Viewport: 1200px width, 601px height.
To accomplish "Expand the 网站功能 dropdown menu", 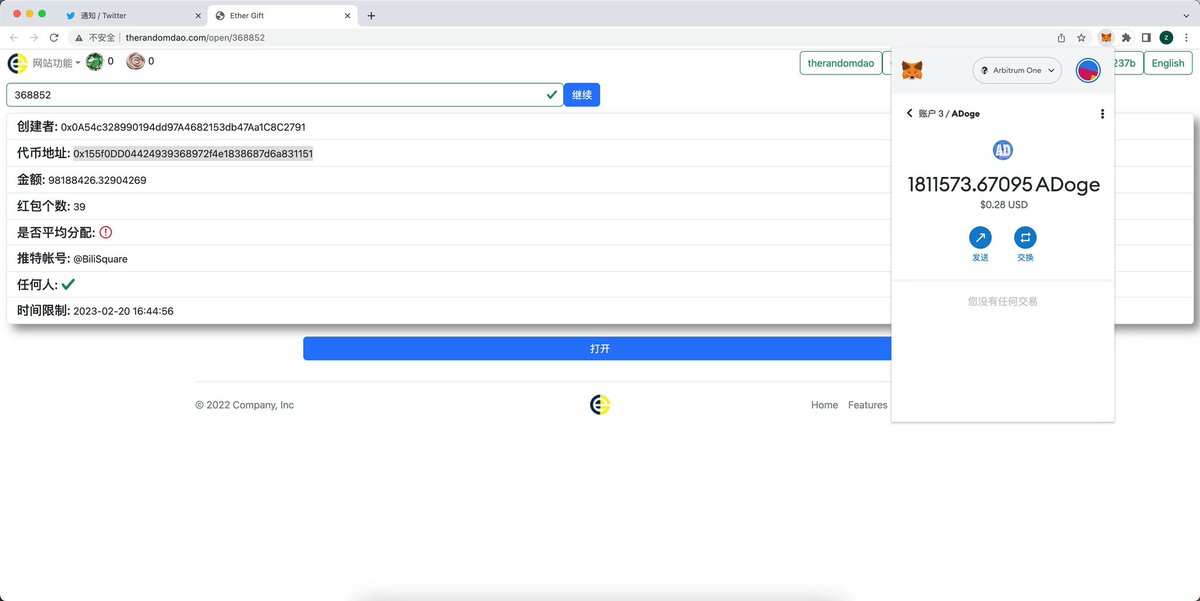I will pyautogui.click(x=56, y=63).
